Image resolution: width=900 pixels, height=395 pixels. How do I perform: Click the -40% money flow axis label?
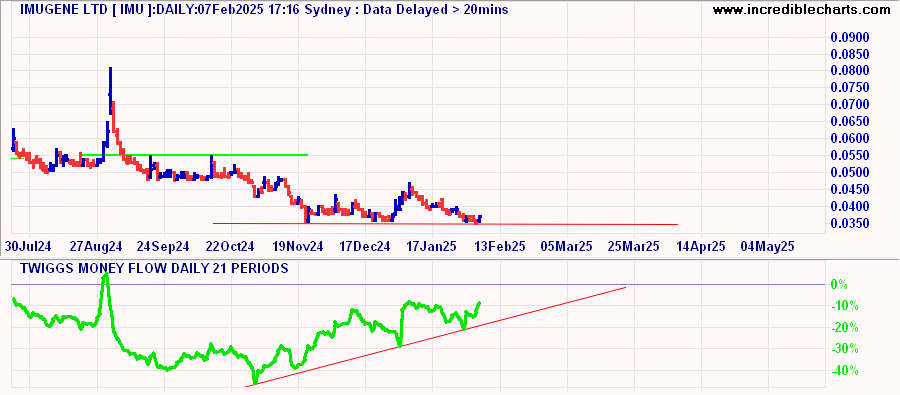coord(844,371)
